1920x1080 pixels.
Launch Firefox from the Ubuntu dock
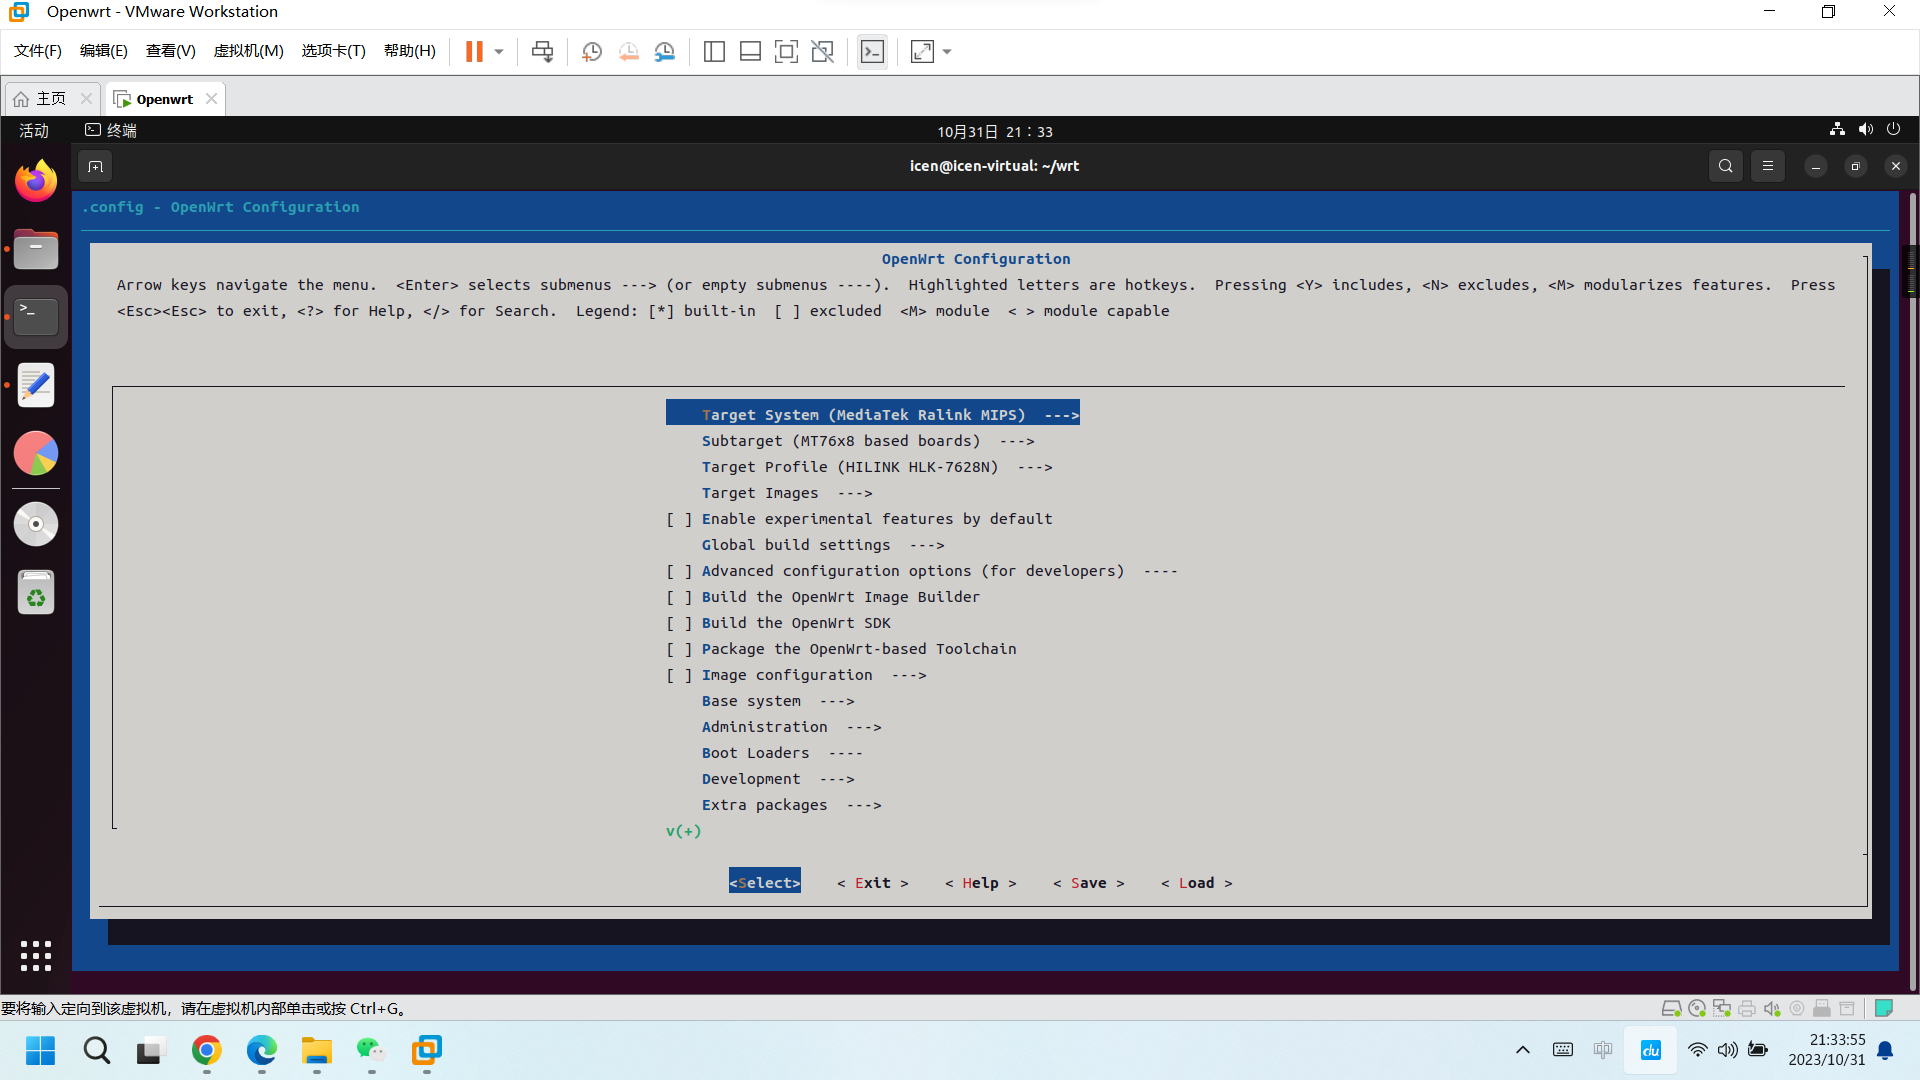(x=36, y=181)
